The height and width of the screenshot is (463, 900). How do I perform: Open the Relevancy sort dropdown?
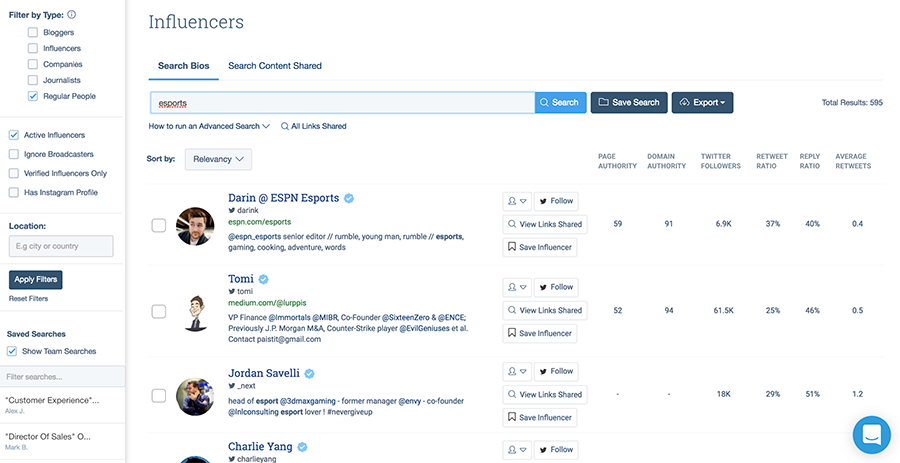click(x=218, y=159)
